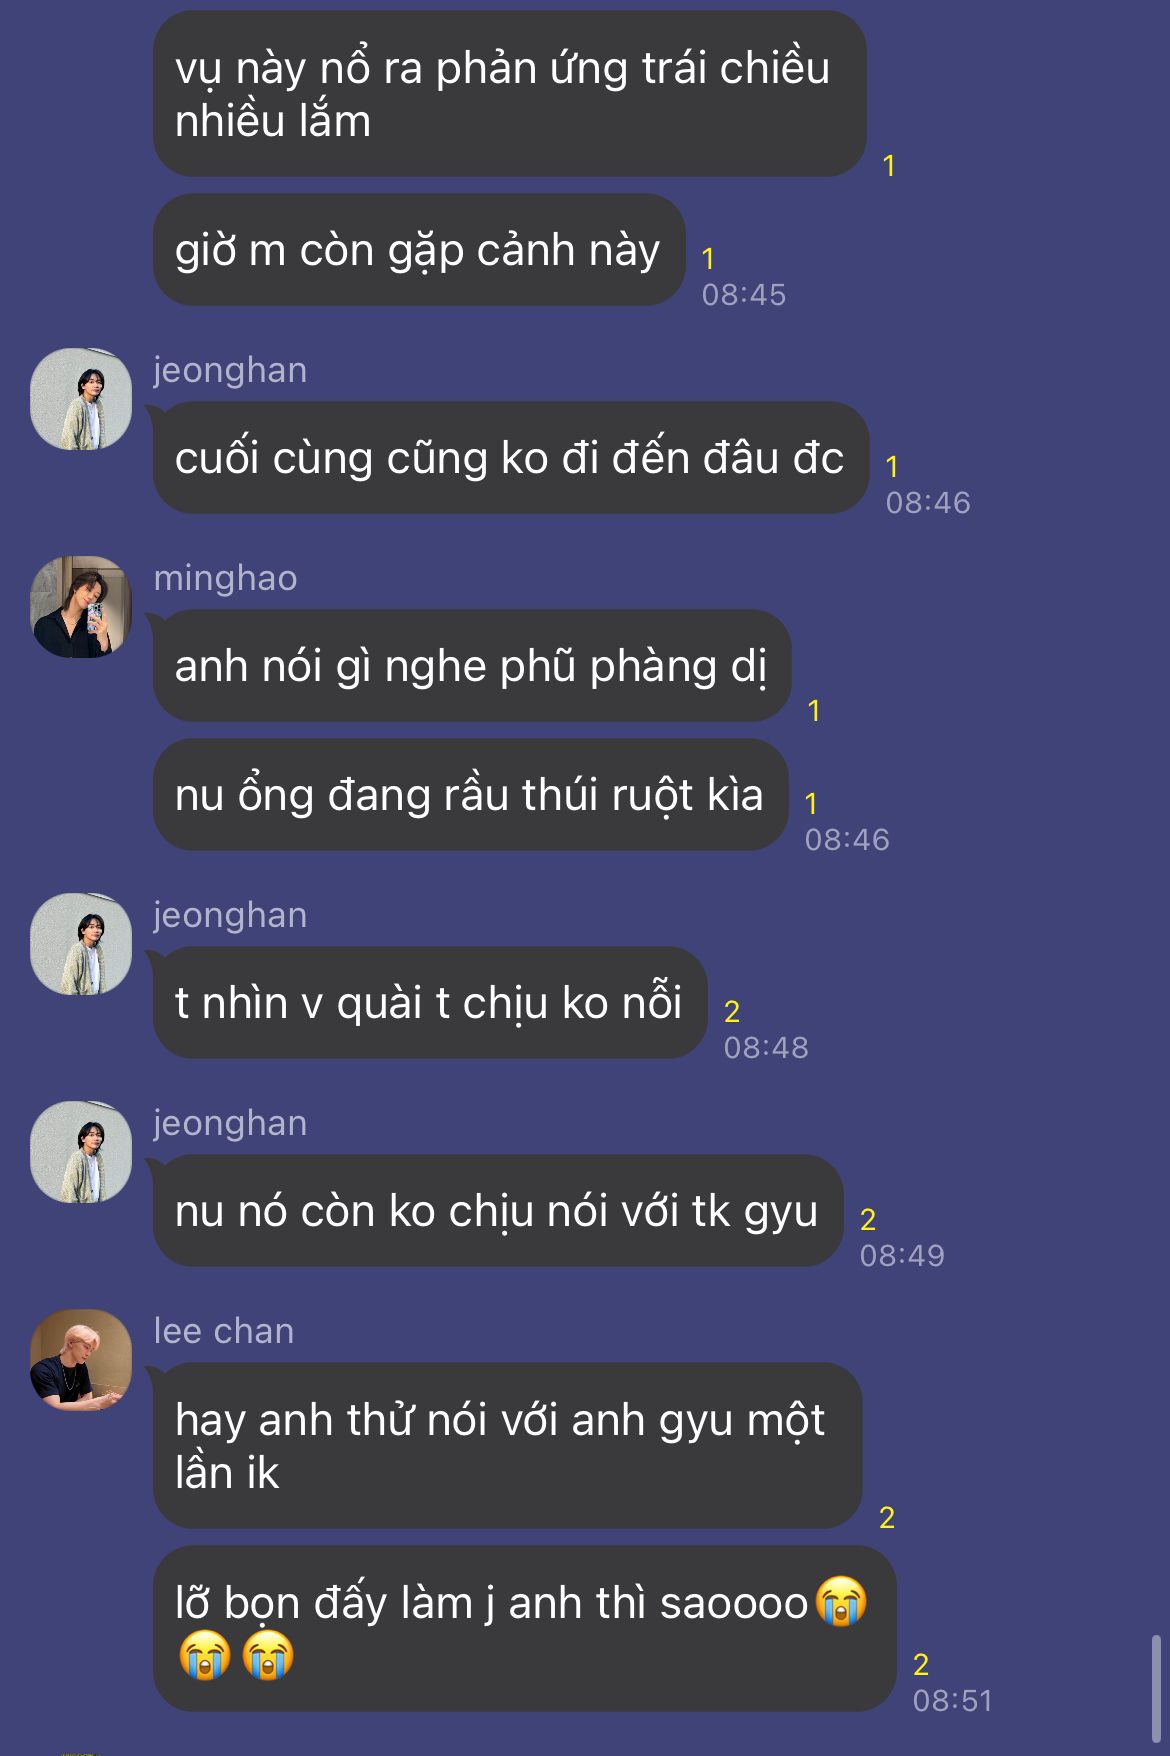
Task: Tap lee chan's blond-haired avatar
Action: (81, 1360)
